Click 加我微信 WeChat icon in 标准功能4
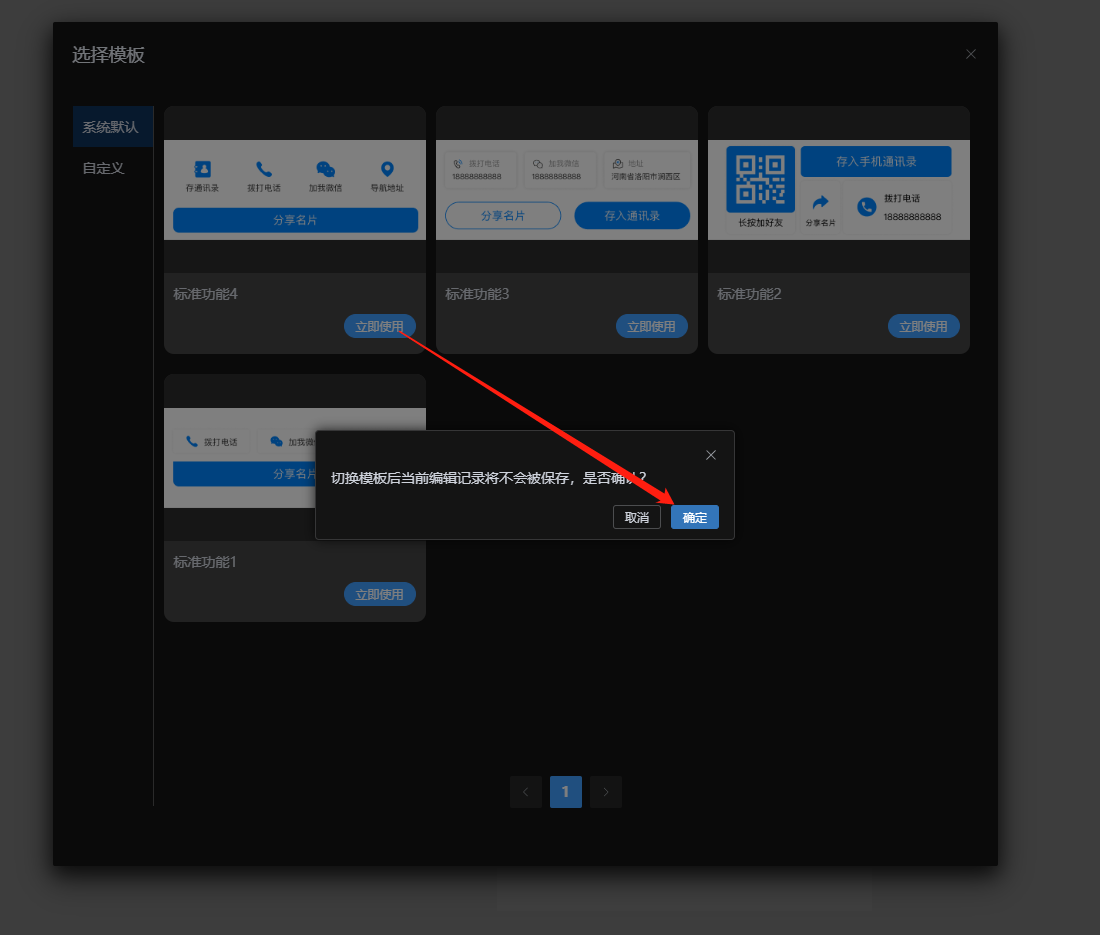1100x935 pixels. (x=325, y=170)
